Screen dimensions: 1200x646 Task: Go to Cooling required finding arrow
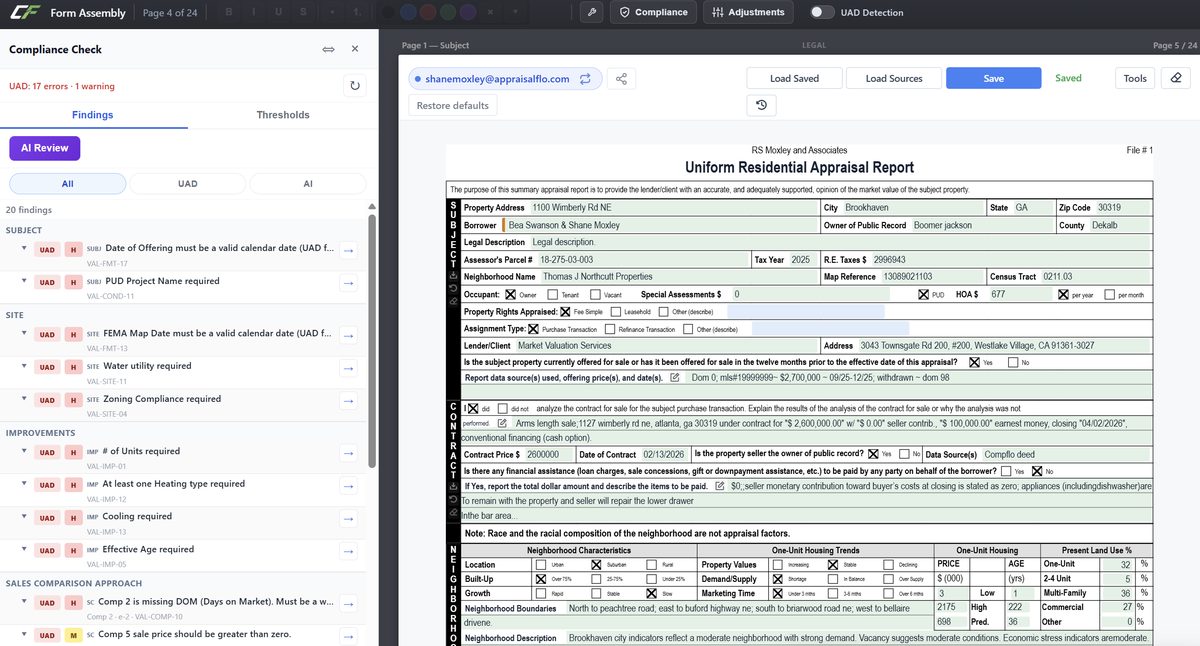(348, 520)
